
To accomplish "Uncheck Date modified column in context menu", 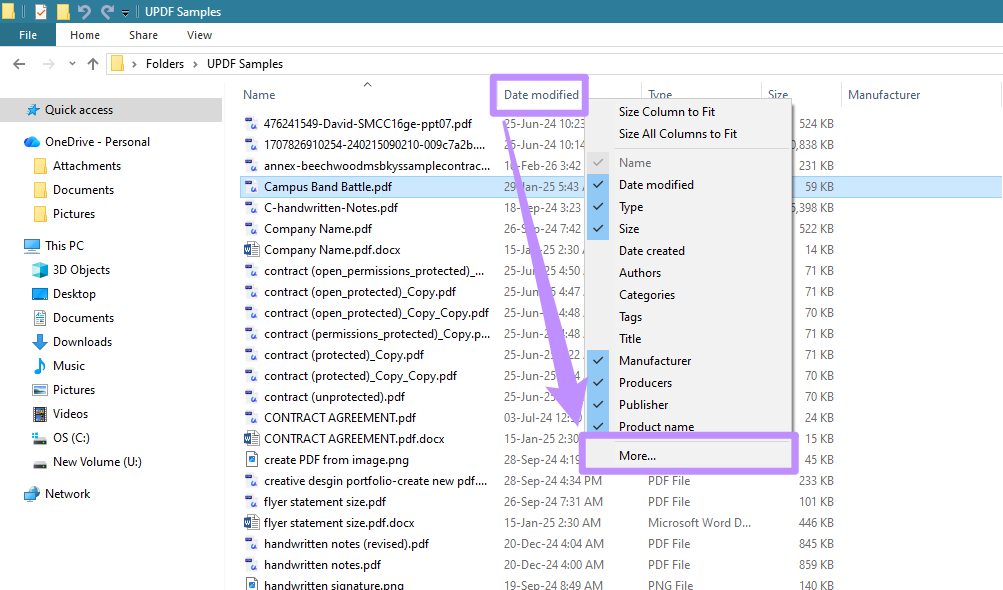I will pos(656,185).
